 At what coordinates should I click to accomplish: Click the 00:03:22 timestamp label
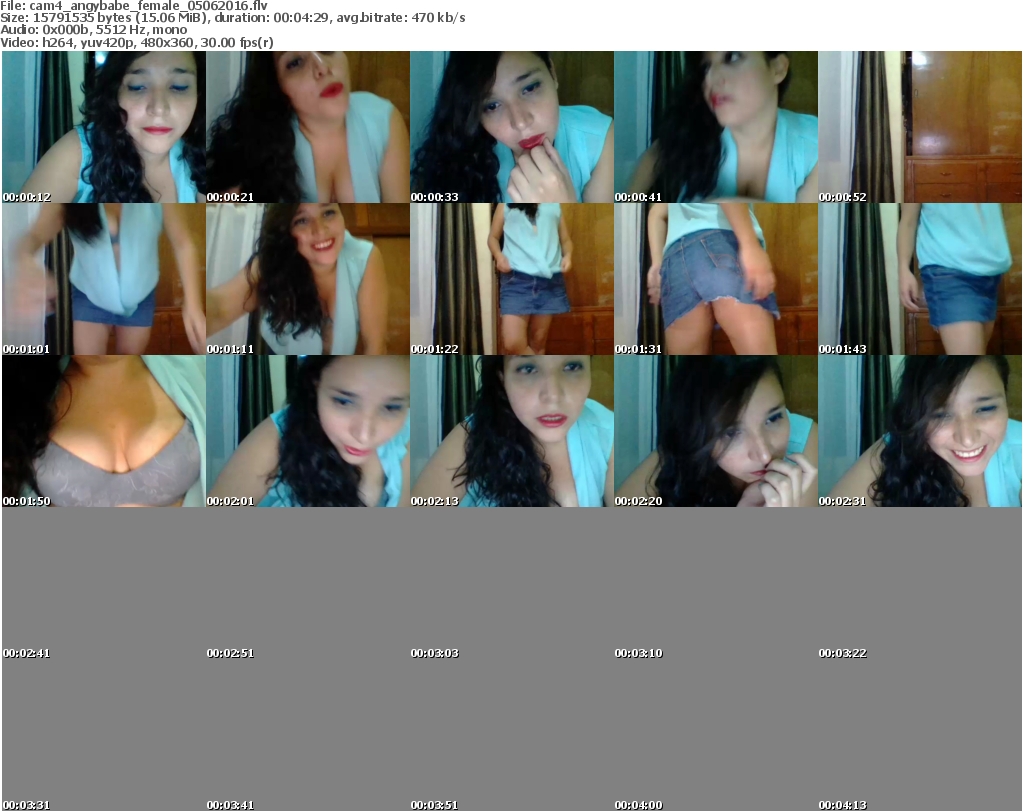coord(842,653)
